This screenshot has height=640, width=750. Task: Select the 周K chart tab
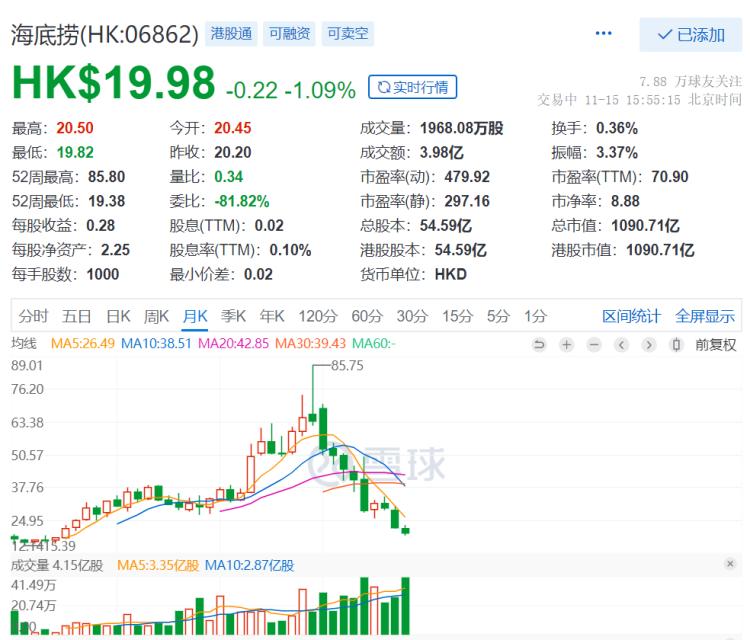pos(156,316)
